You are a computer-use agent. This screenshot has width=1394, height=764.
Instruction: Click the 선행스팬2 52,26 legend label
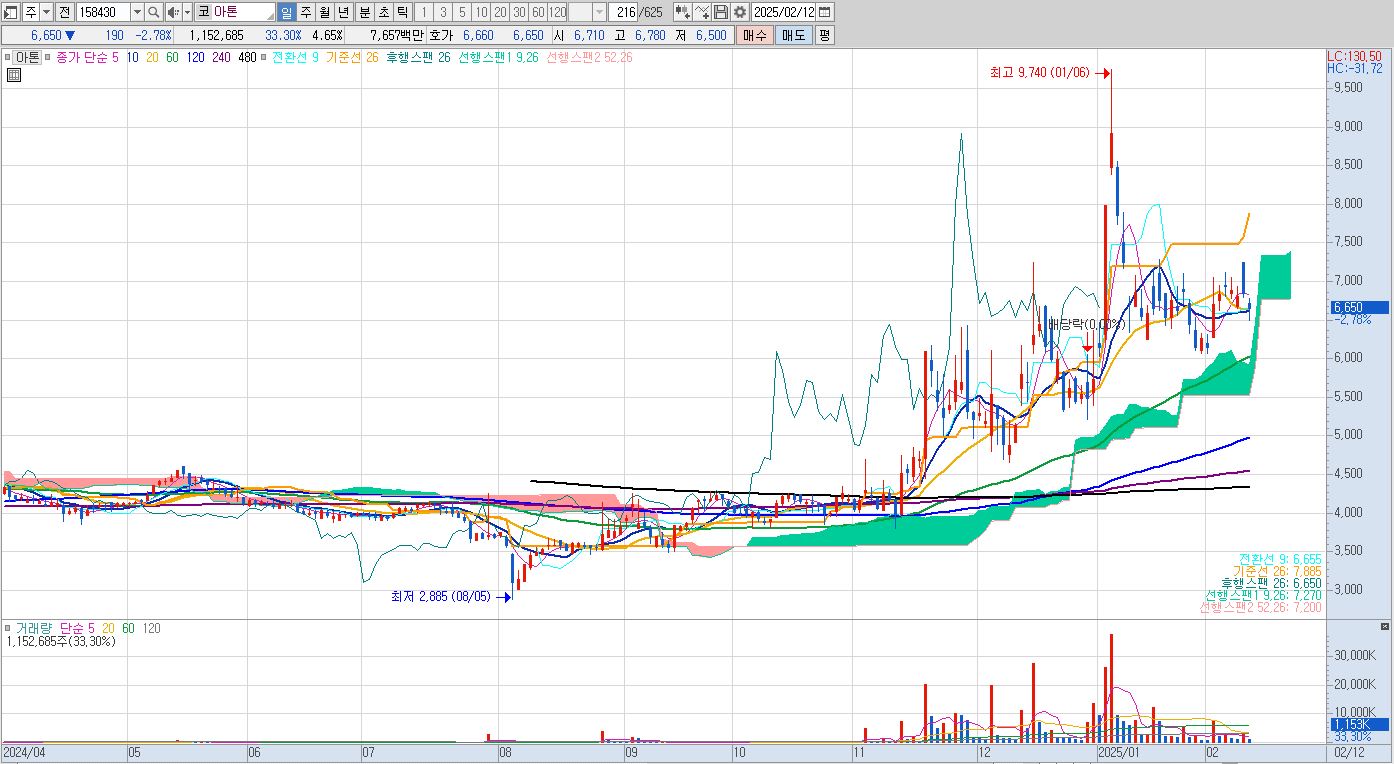click(589, 57)
